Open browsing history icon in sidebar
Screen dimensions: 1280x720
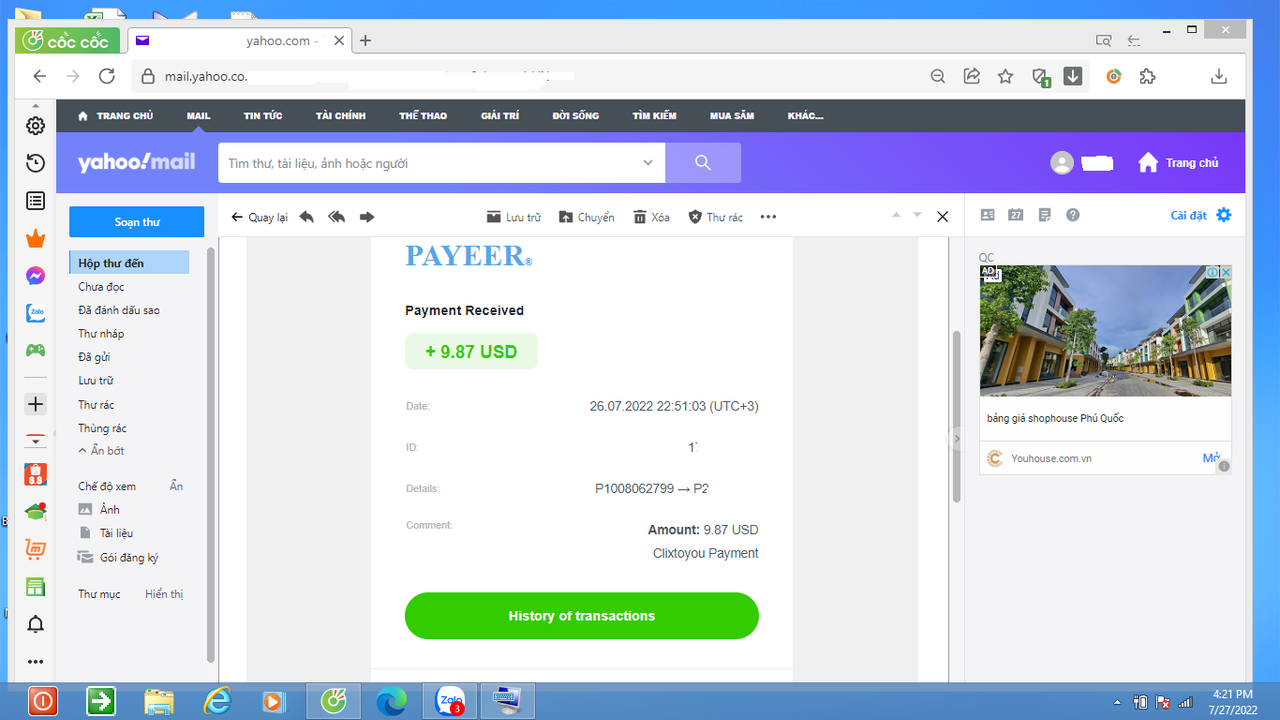coord(35,163)
